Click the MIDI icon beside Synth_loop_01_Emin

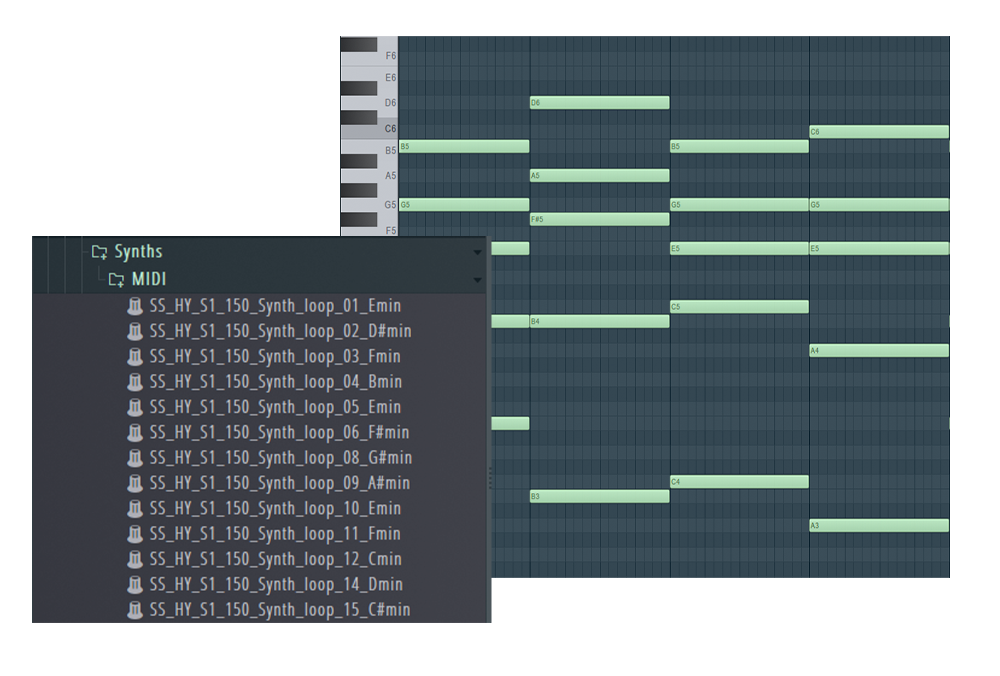(x=135, y=306)
